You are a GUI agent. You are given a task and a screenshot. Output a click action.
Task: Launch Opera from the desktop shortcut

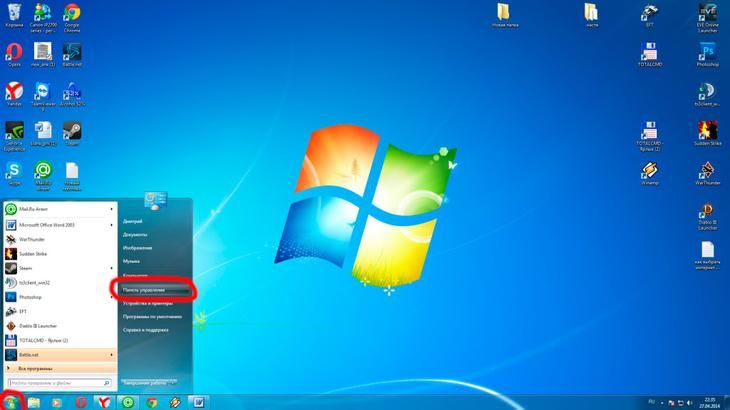click(x=14, y=55)
